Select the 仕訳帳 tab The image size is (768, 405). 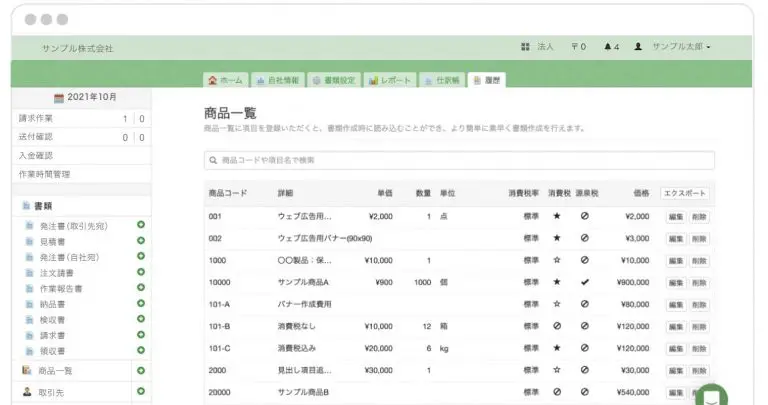click(x=442, y=80)
